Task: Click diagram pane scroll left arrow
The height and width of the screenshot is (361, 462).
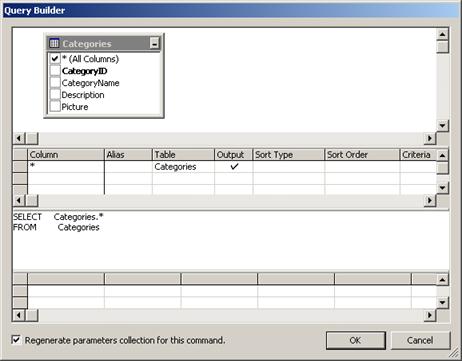Action: coord(19,138)
